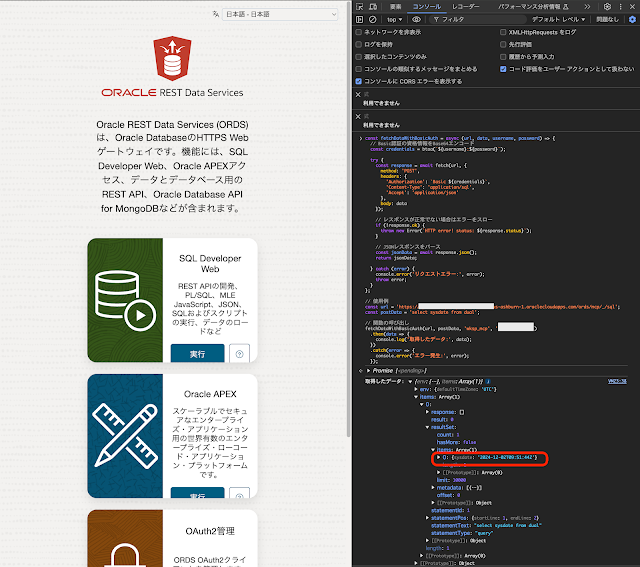Click the statementText: "select sysdate from dual" row
The height and width of the screenshot is (567, 640).
click(x=486, y=526)
